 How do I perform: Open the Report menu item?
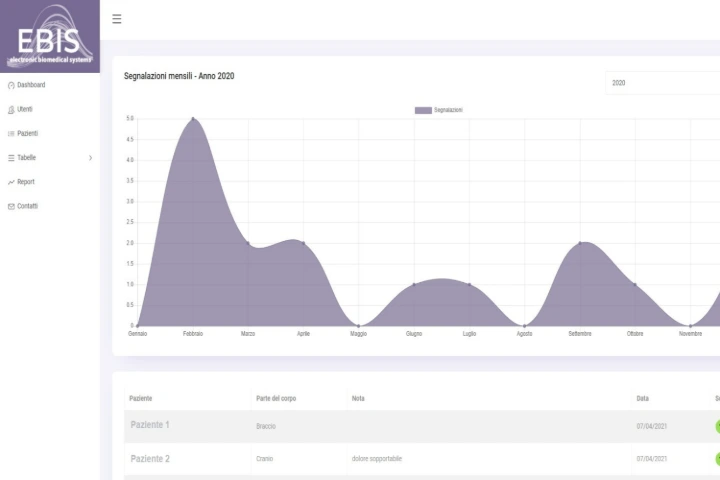[26, 182]
